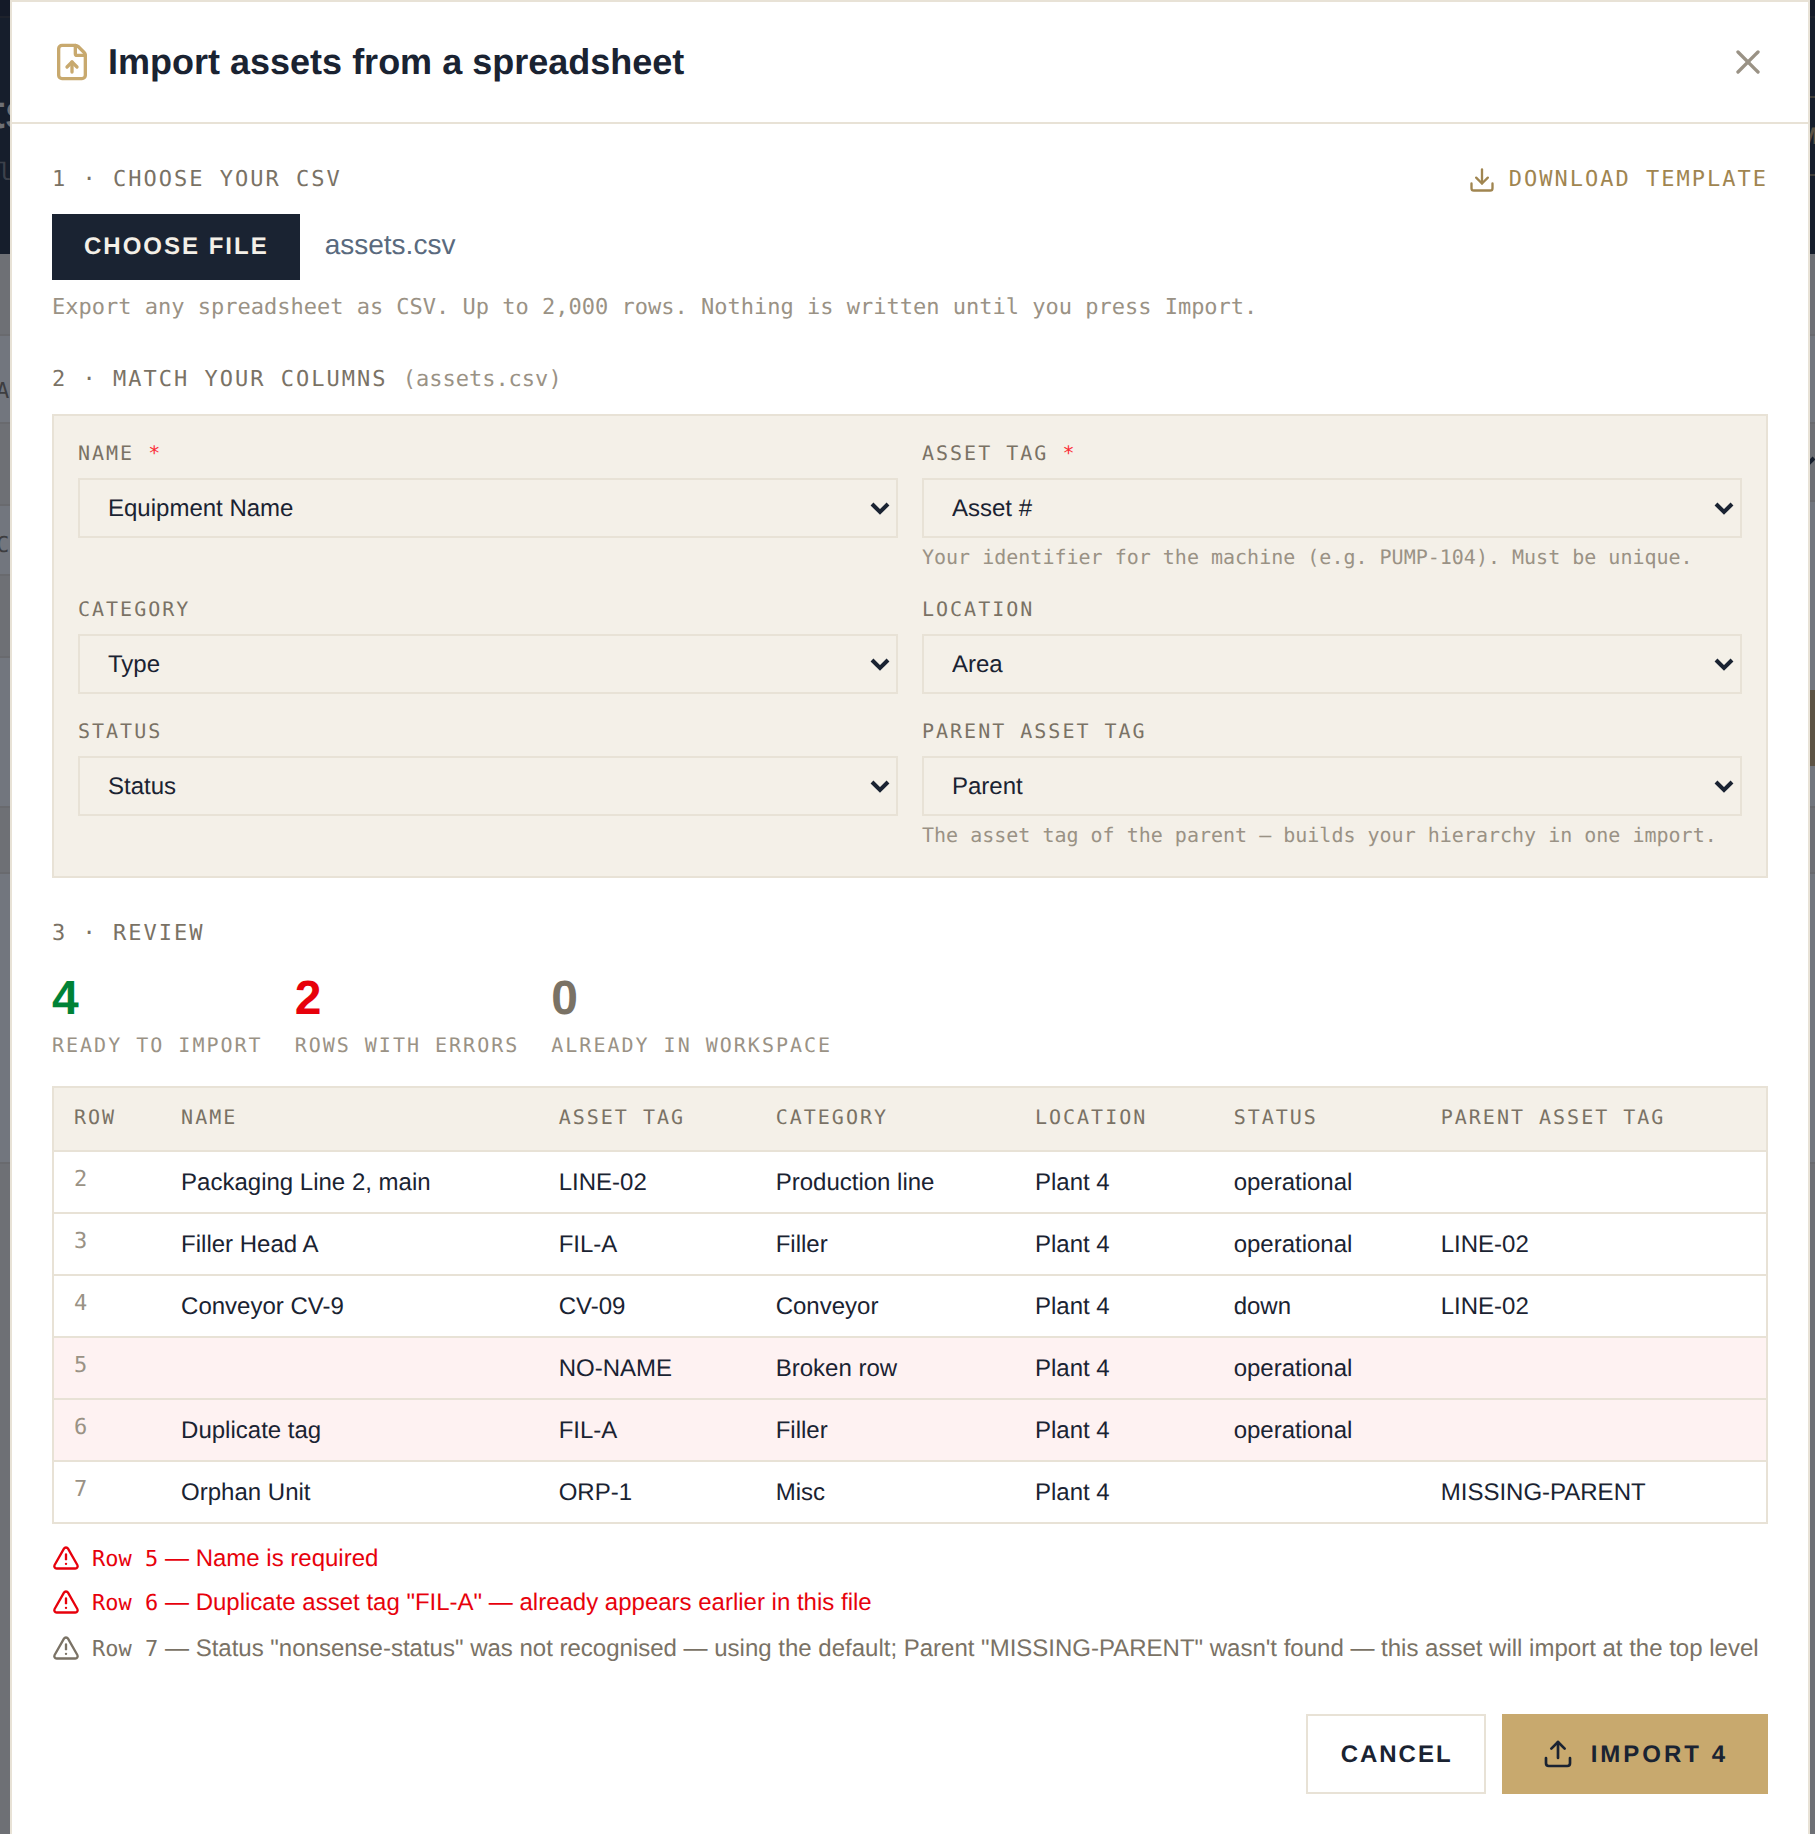This screenshot has height=1834, width=1815.
Task: Click the Category table column header
Action: [x=831, y=1117]
